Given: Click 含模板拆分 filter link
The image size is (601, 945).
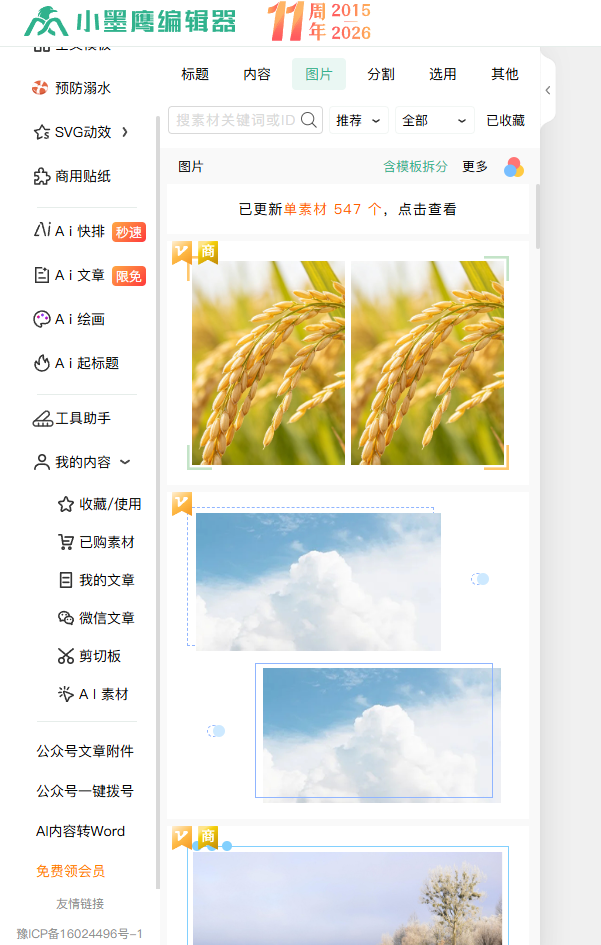Looking at the screenshot, I should pos(415,166).
